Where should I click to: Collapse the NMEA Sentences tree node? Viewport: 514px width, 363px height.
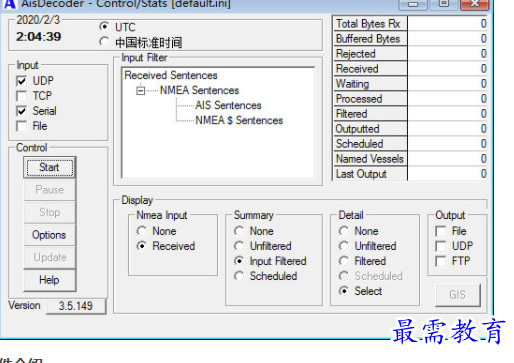pos(141,90)
